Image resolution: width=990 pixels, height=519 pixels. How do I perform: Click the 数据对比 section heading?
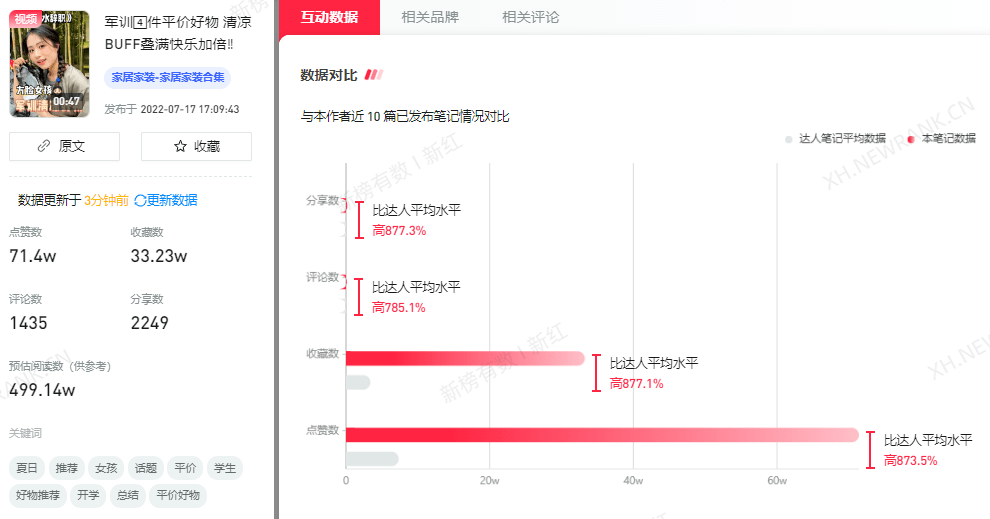pos(329,75)
